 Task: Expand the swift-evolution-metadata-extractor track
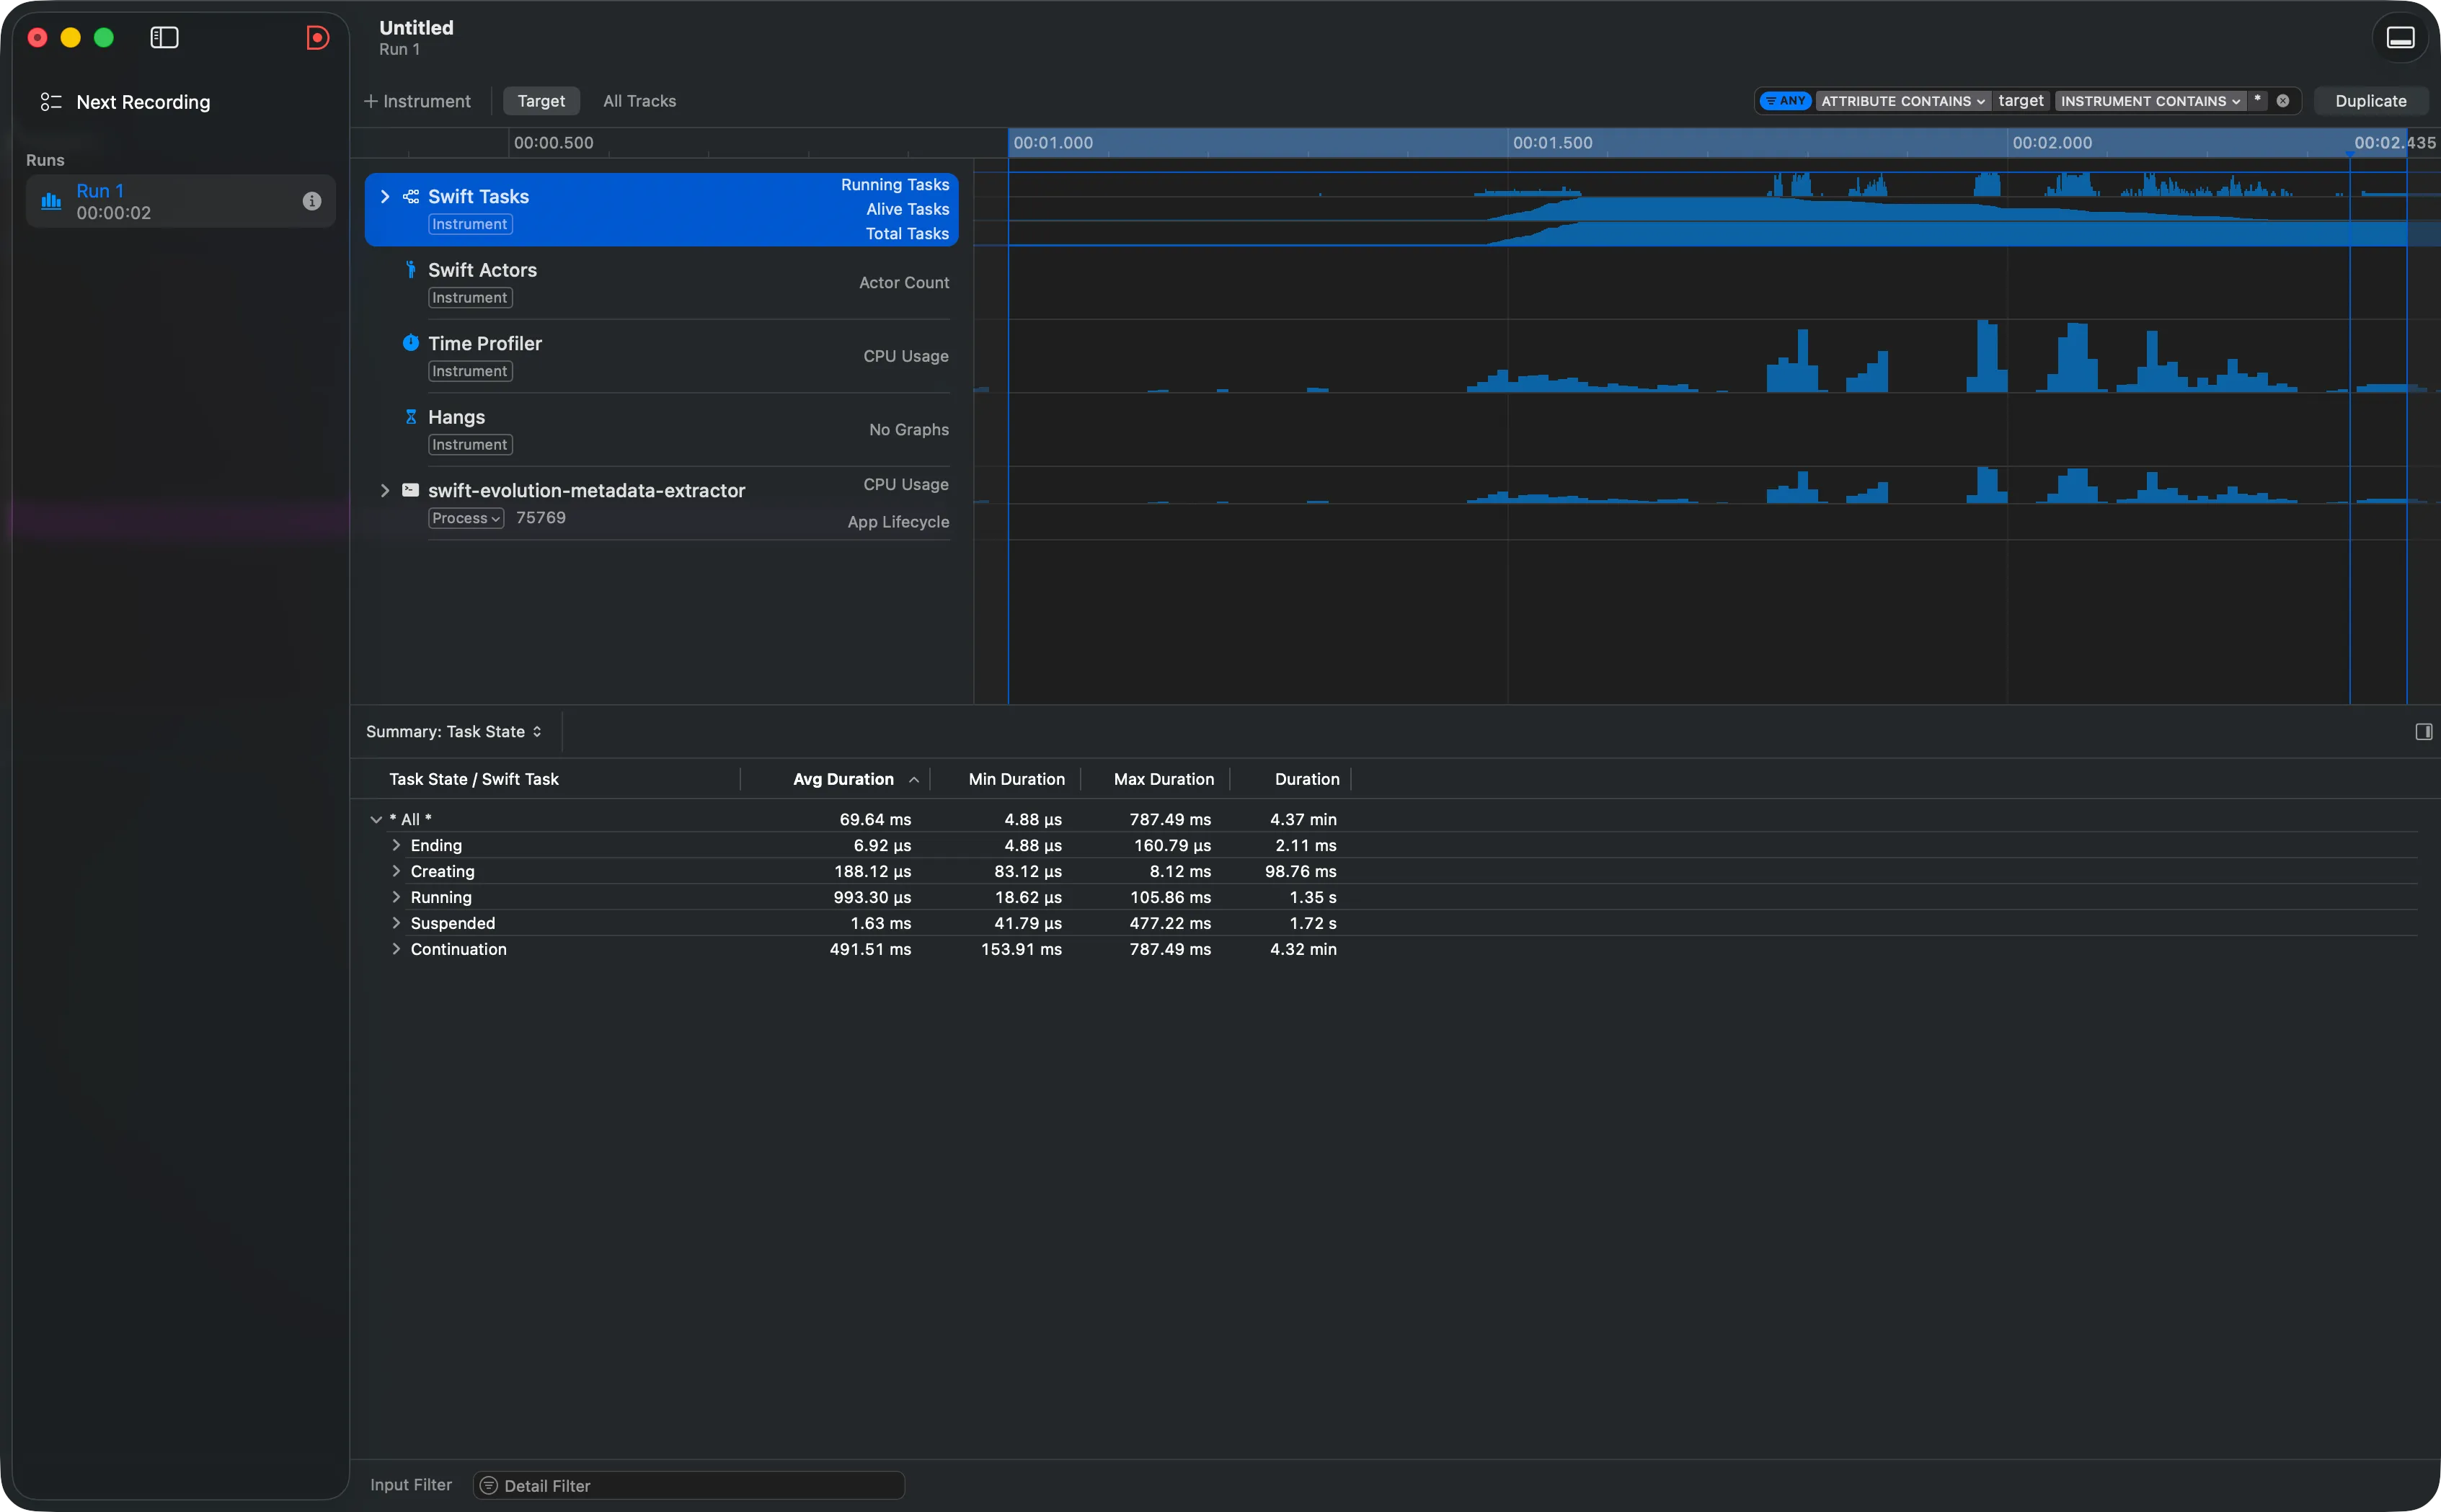click(385, 490)
